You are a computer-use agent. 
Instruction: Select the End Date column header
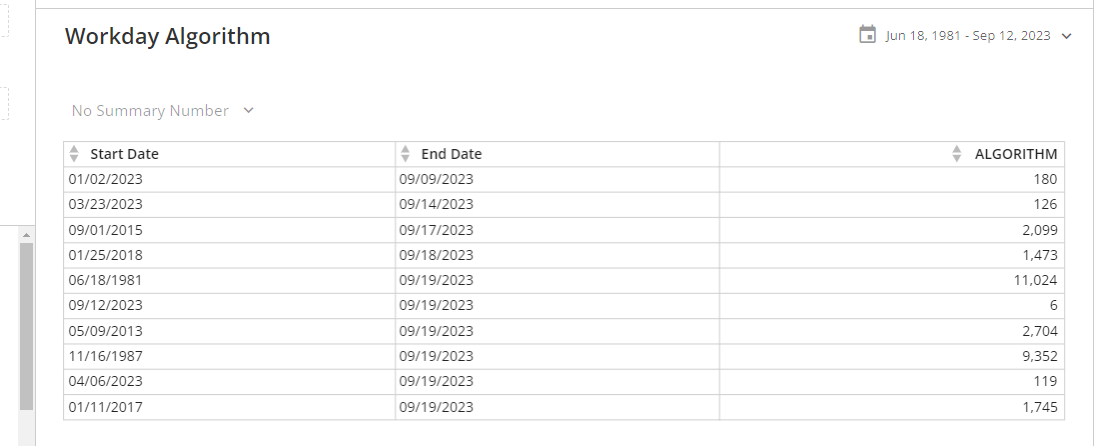451,154
